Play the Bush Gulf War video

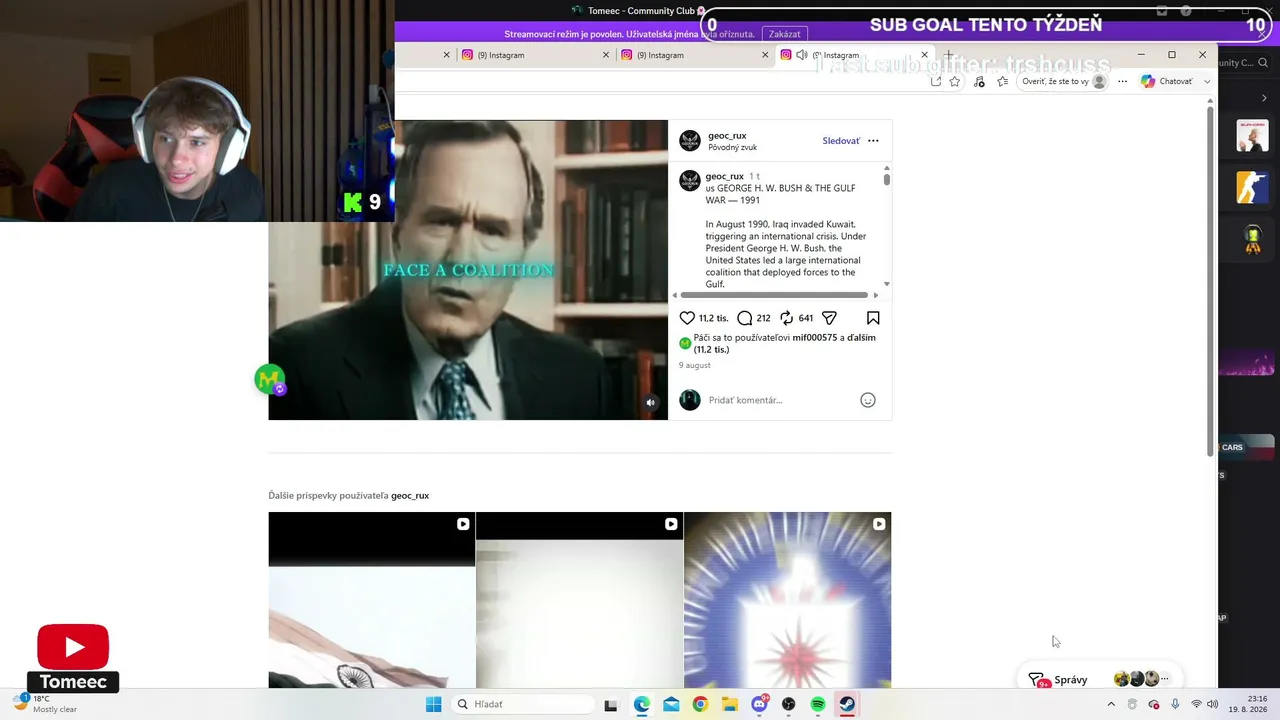coord(468,270)
